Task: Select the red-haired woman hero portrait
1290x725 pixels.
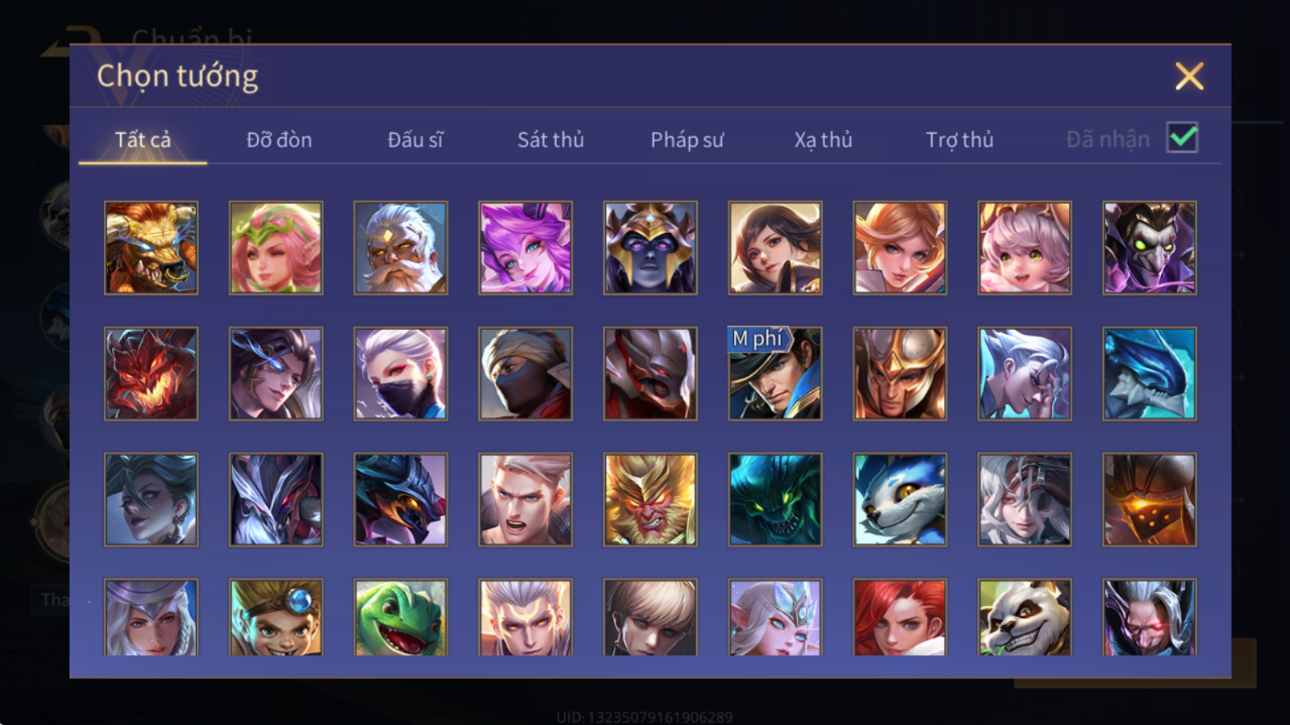Action: [899, 617]
